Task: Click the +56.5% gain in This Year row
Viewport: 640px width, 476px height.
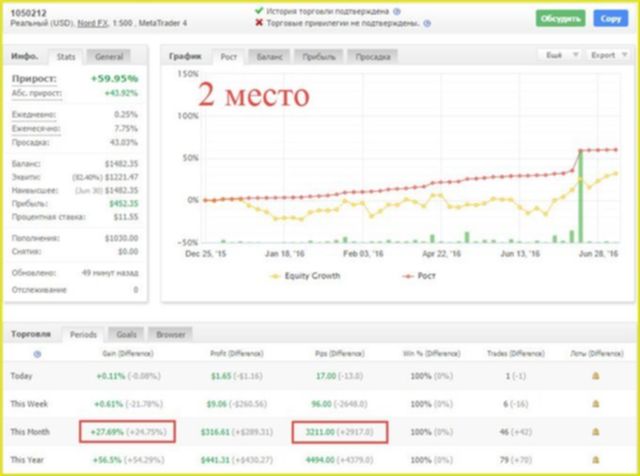Action: click(x=107, y=460)
